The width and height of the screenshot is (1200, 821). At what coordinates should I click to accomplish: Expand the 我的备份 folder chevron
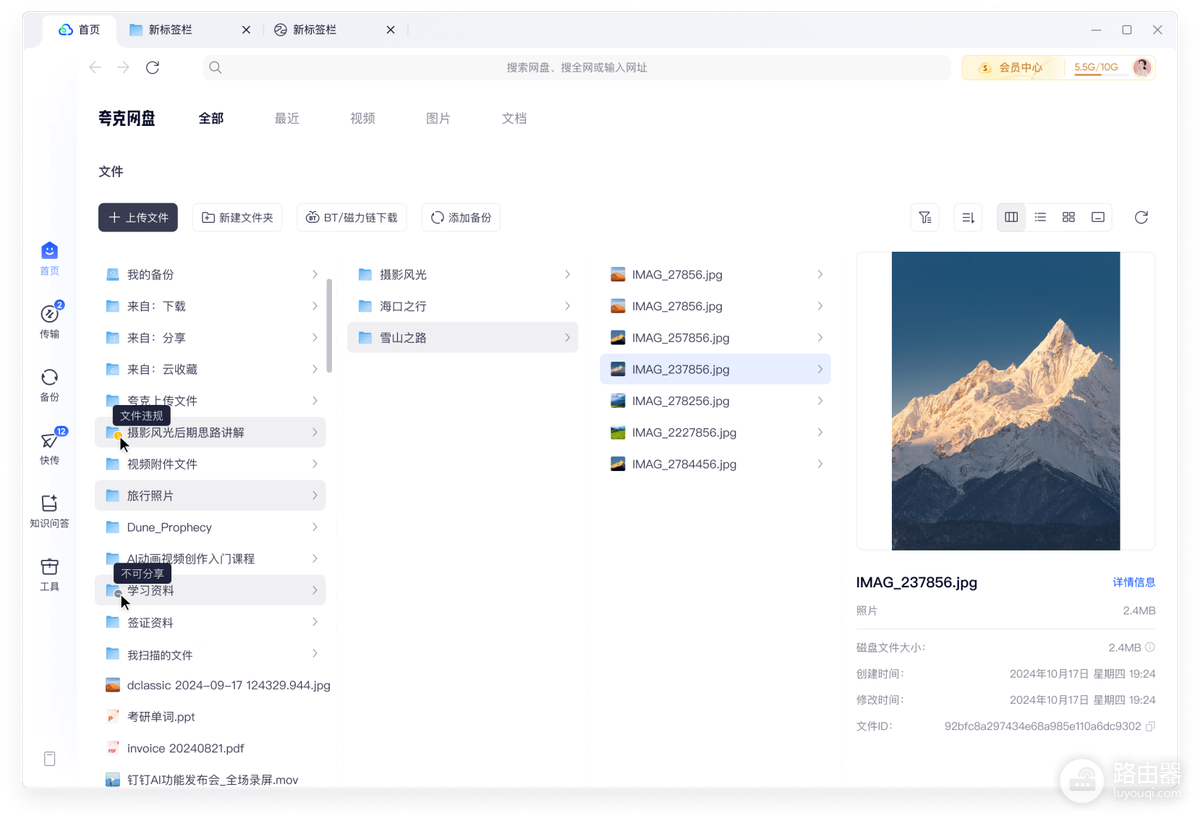click(x=314, y=274)
